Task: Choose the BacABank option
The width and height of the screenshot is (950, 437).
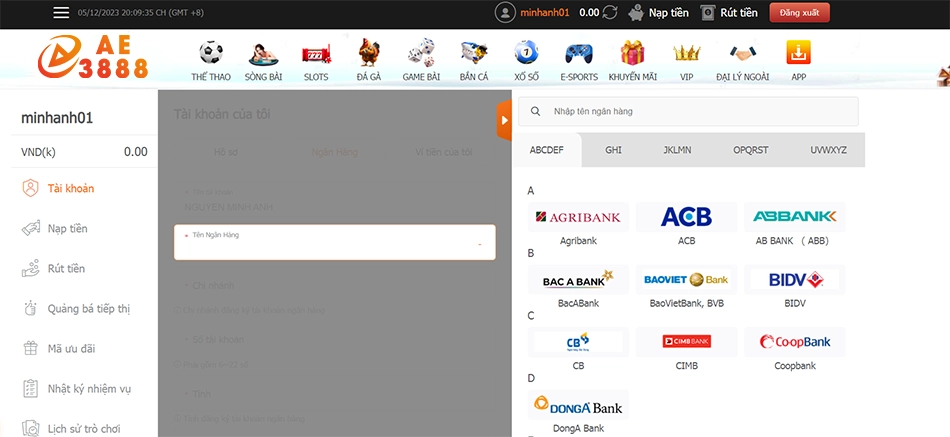Action: click(578, 287)
